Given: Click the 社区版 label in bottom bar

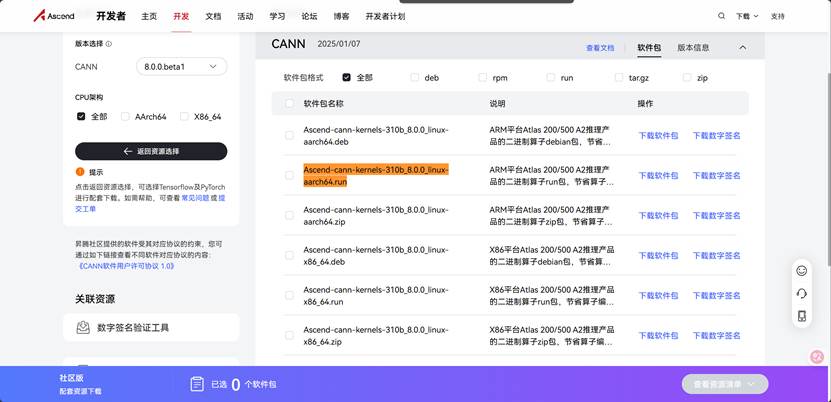Looking at the screenshot, I should [x=72, y=378].
